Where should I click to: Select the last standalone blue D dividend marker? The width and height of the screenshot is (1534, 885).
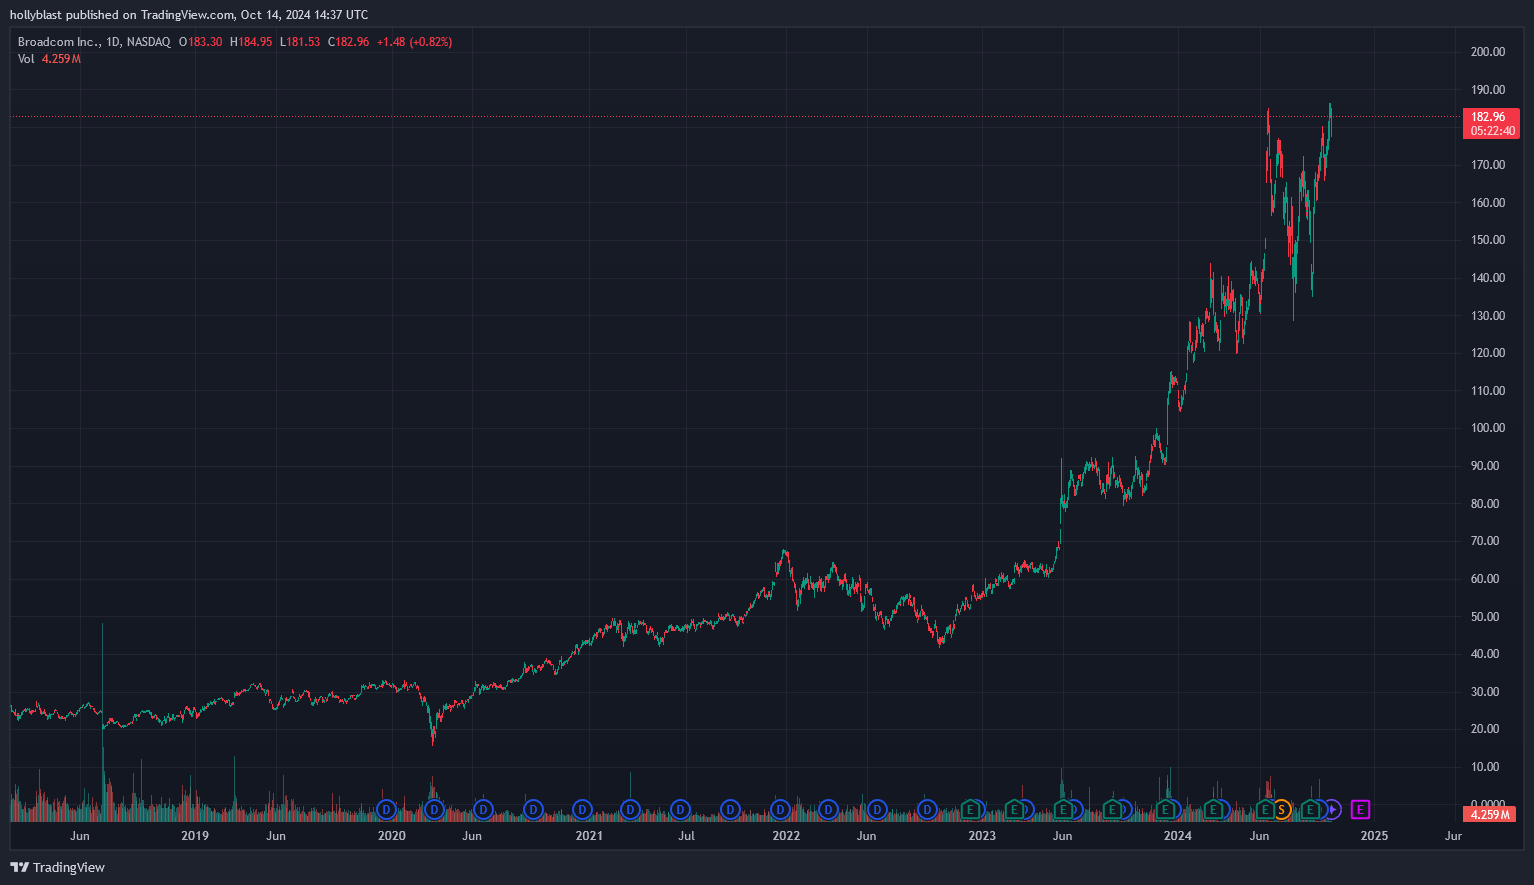[x=927, y=809]
